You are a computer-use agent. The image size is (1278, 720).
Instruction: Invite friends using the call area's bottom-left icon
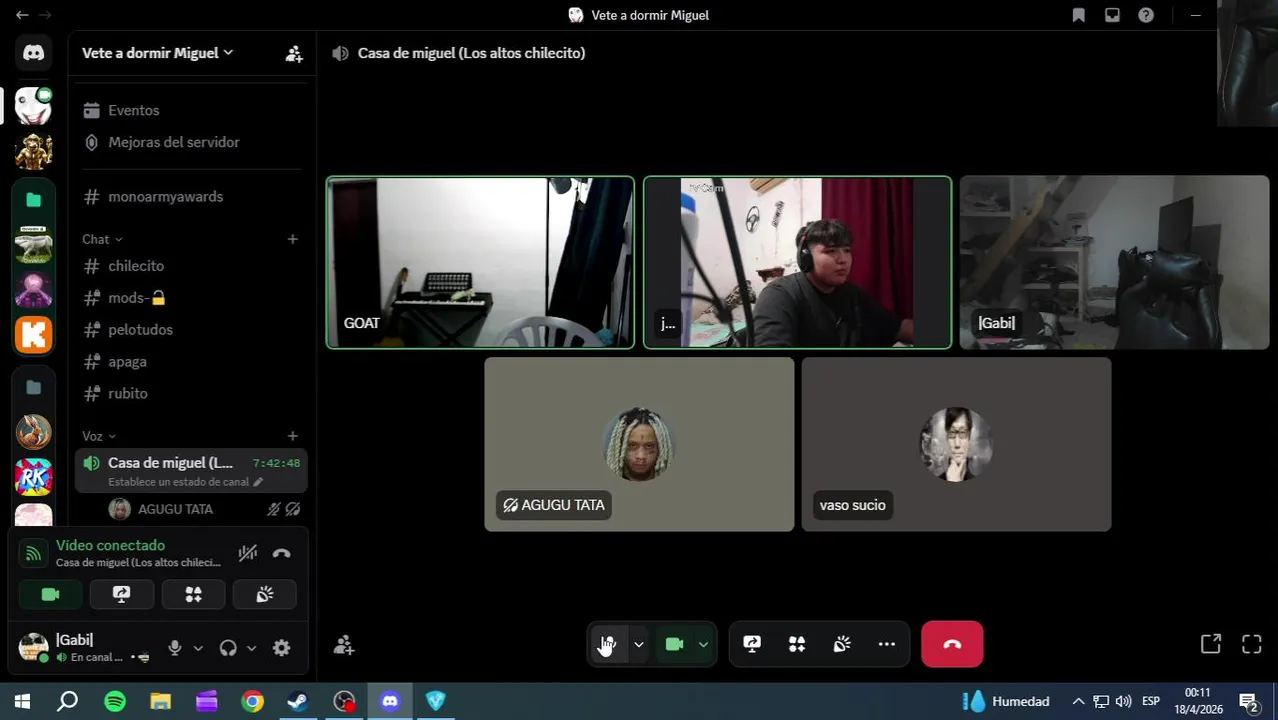pos(344,646)
